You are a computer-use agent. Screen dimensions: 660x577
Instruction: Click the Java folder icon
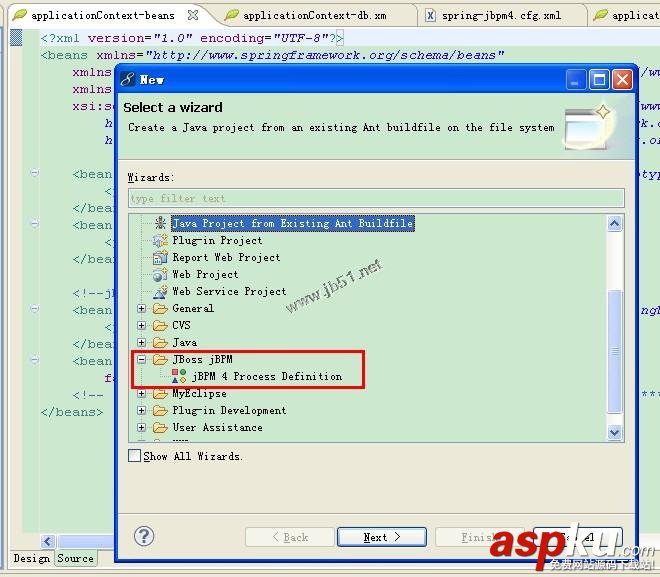click(160, 343)
